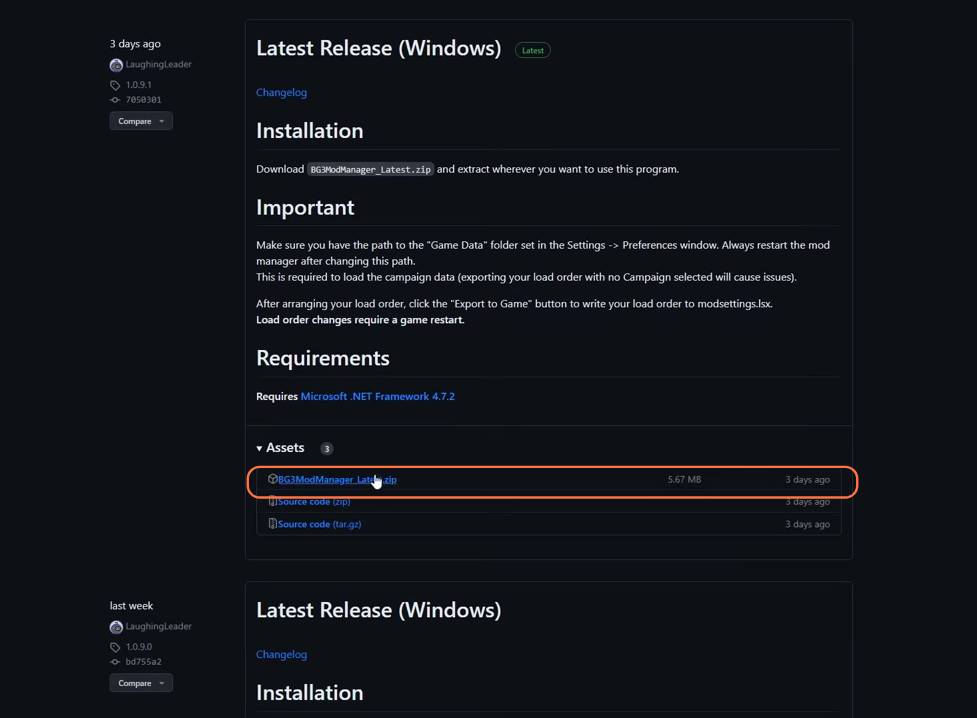Click LaughingLeader's avatar beside release 1.0.9.0
The width and height of the screenshot is (977, 718).
click(116, 627)
